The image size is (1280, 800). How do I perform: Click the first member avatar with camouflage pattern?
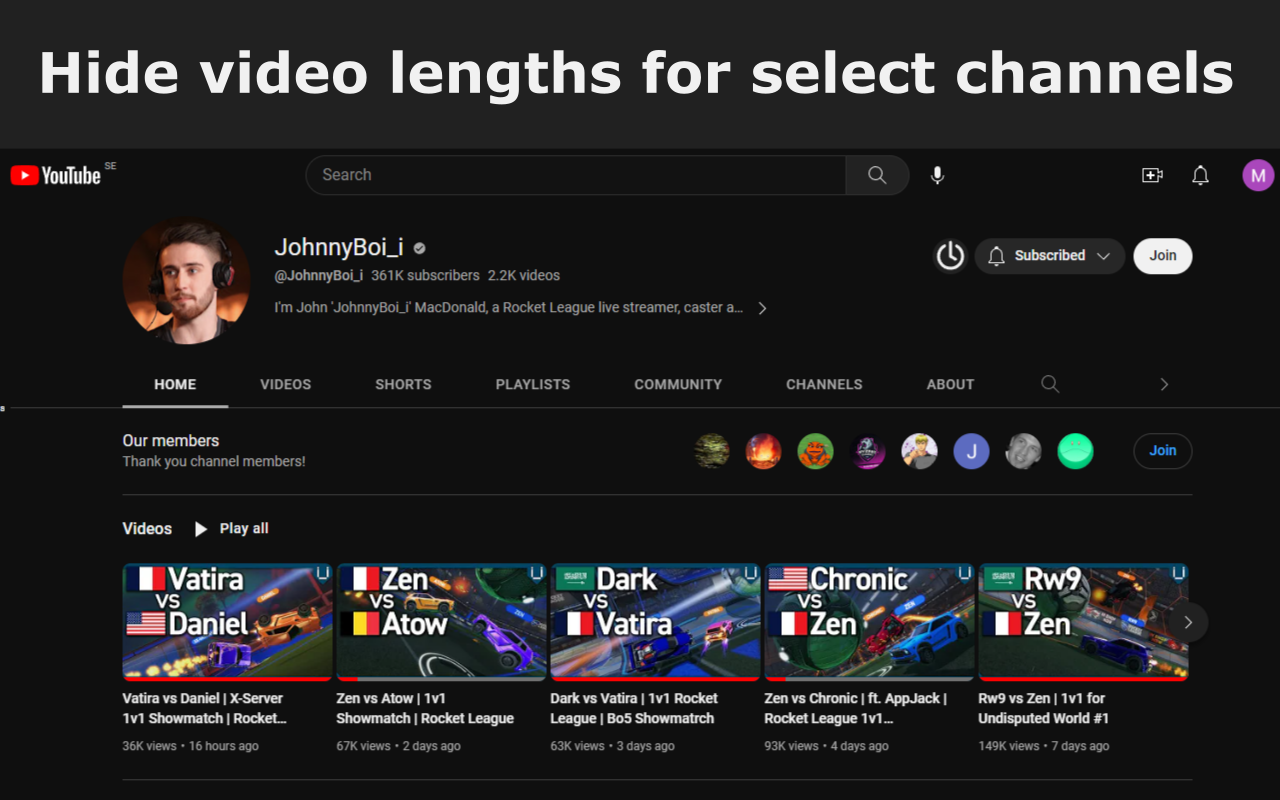pyautogui.click(x=712, y=451)
